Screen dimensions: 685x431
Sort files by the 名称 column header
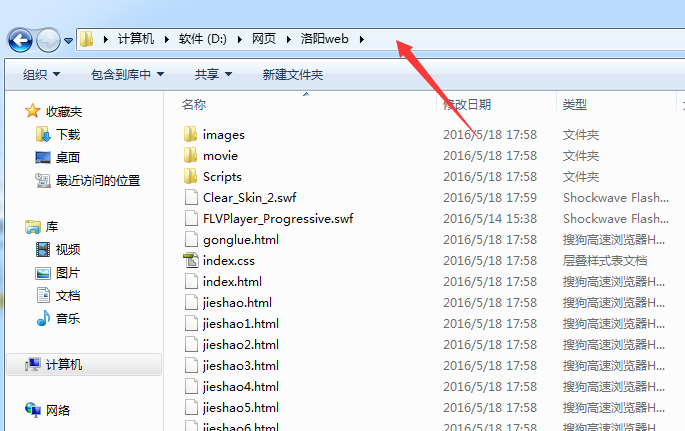(x=194, y=104)
